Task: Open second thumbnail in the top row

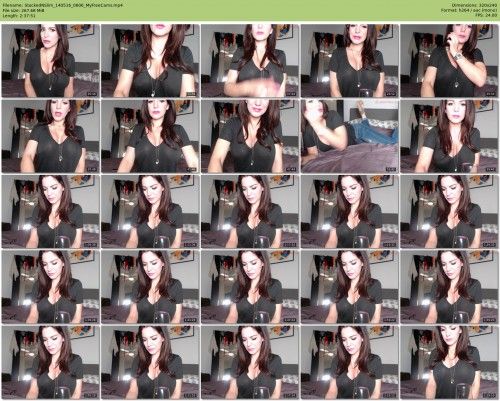Action: (150, 61)
